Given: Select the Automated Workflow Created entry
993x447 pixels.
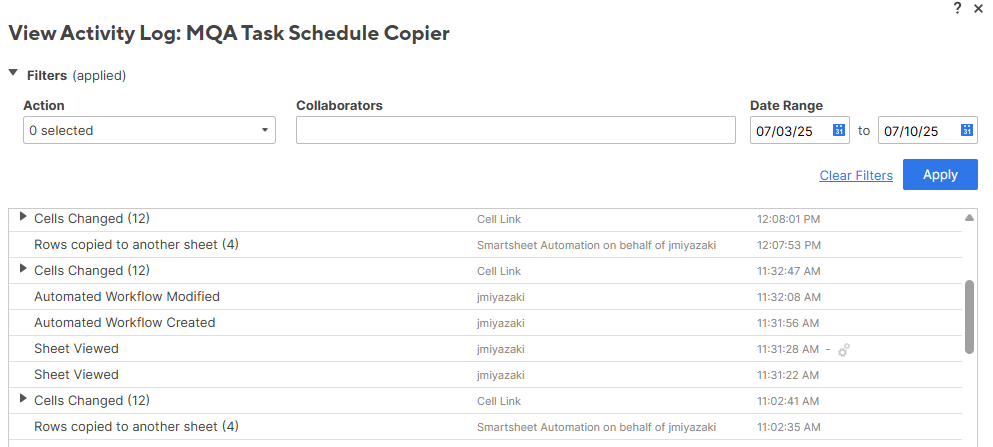Looking at the screenshot, I should pos(485,323).
